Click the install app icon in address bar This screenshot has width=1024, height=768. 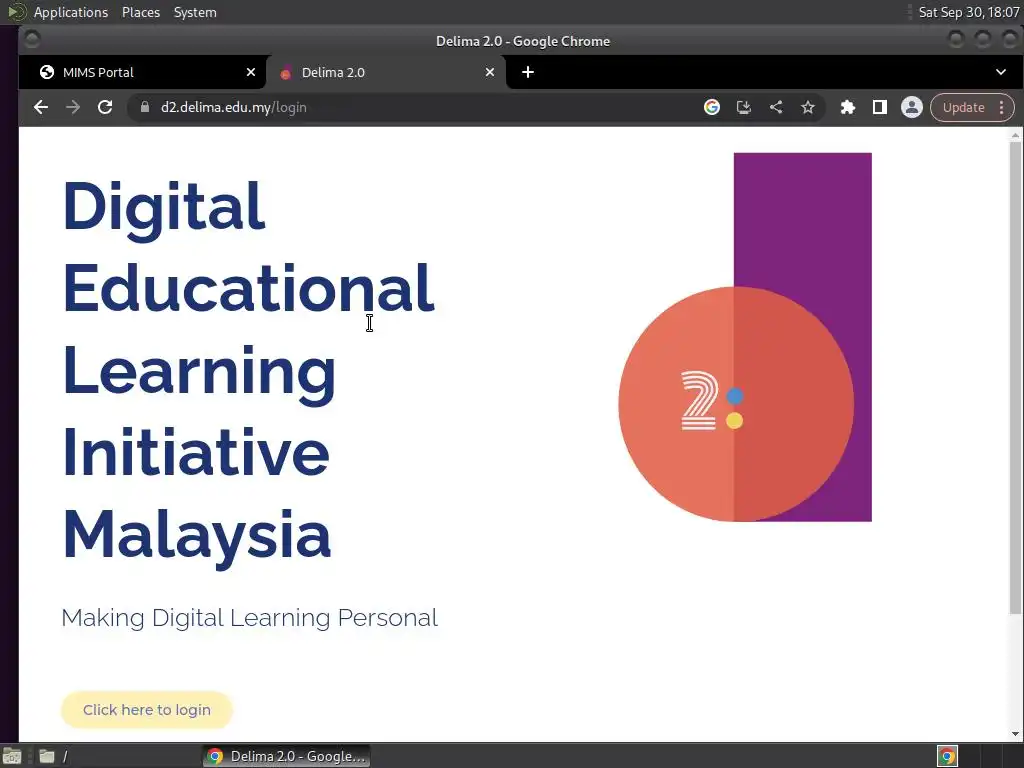(x=744, y=107)
